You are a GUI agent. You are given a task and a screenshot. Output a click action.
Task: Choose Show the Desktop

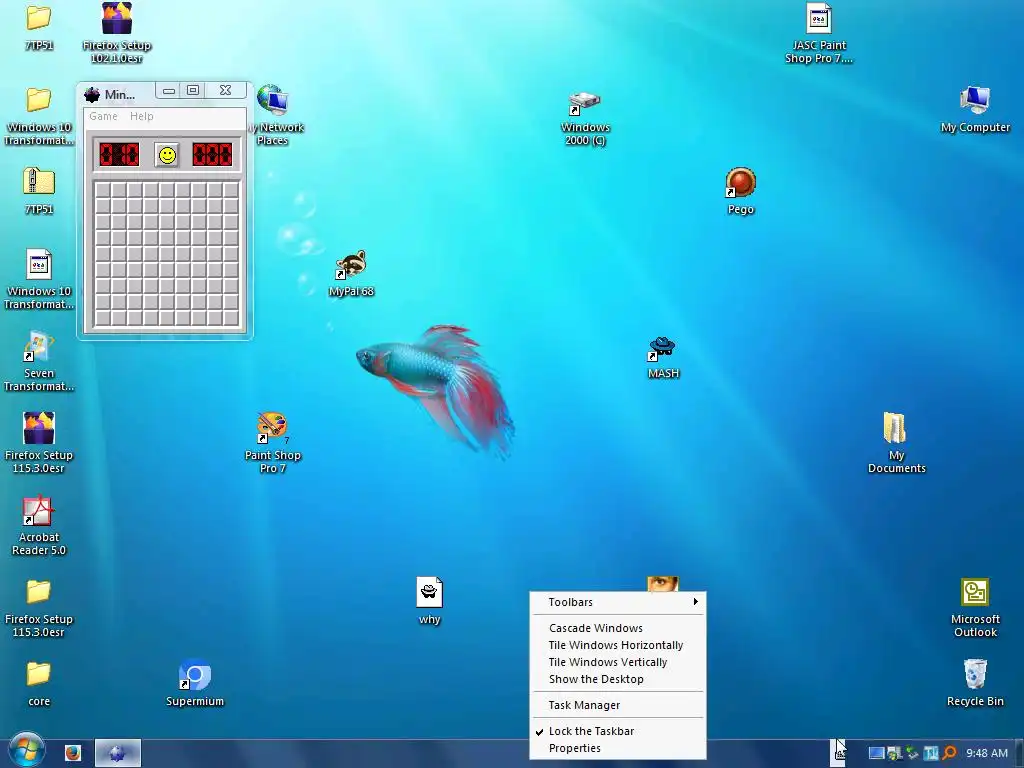coord(618,679)
